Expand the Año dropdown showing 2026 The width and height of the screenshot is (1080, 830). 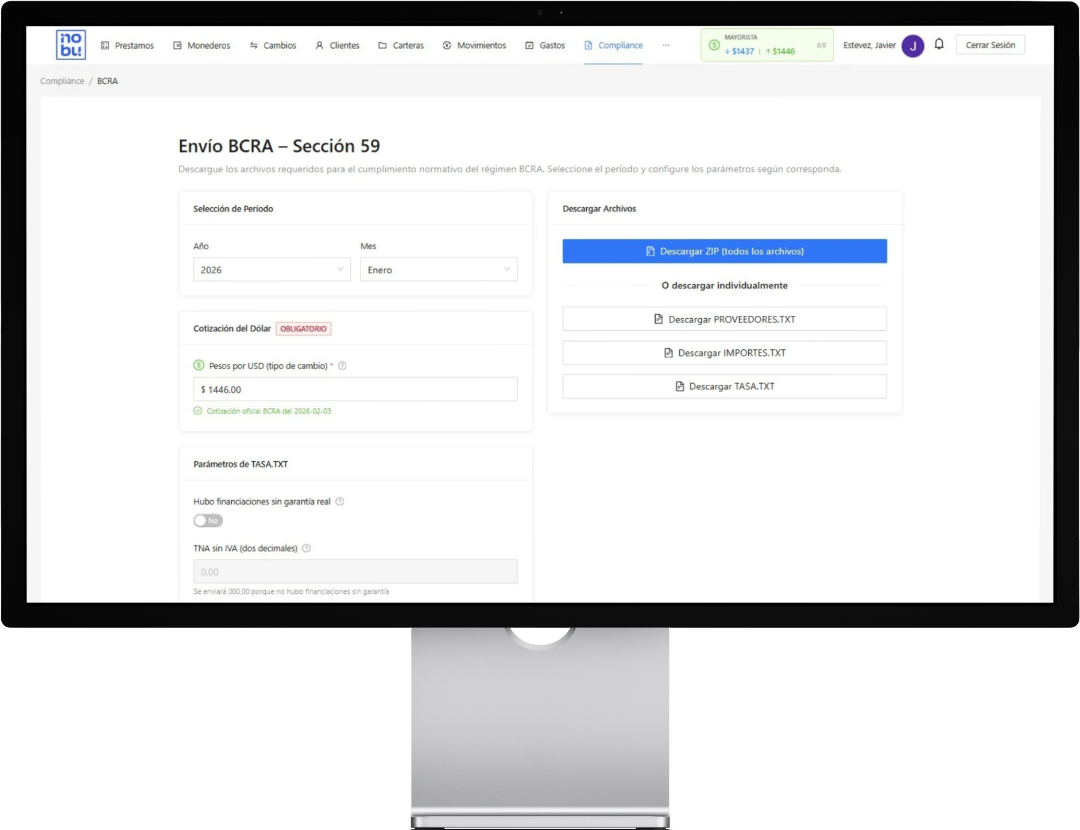click(x=271, y=270)
